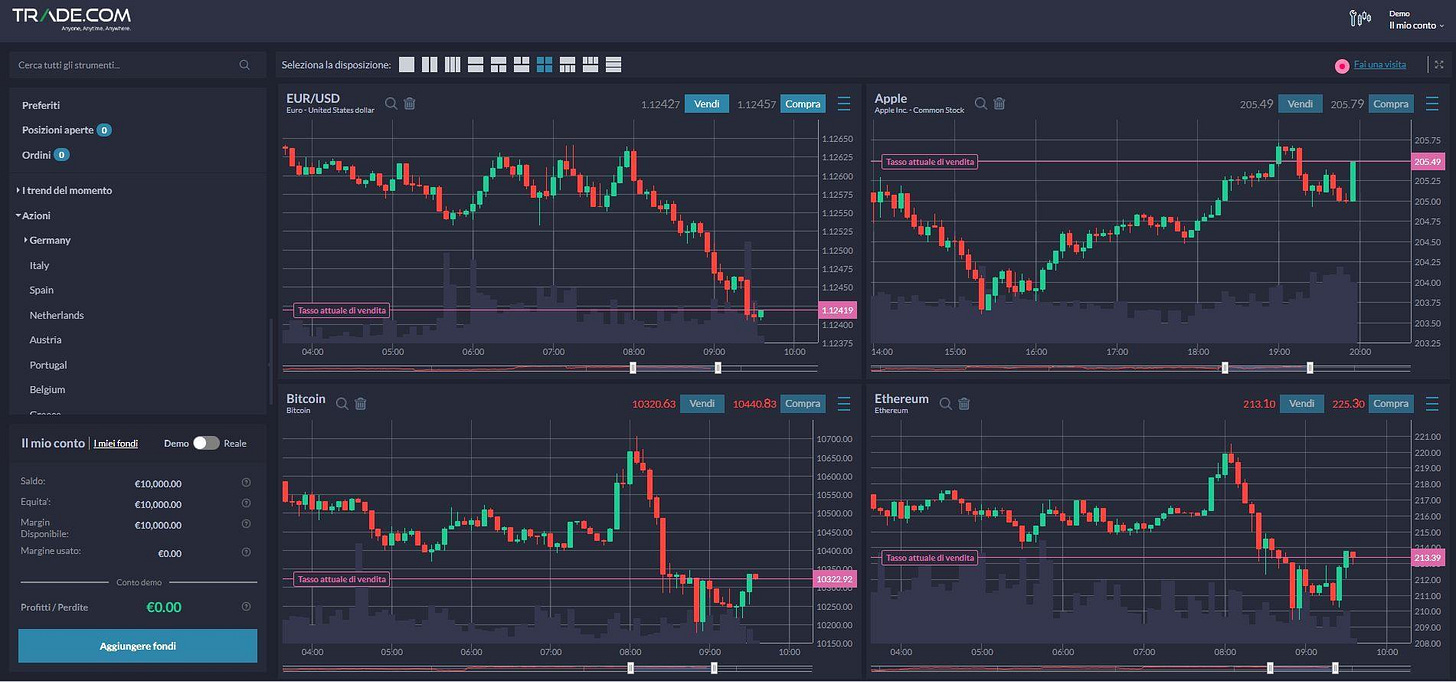Open the help icon for Saldo

click(x=246, y=482)
